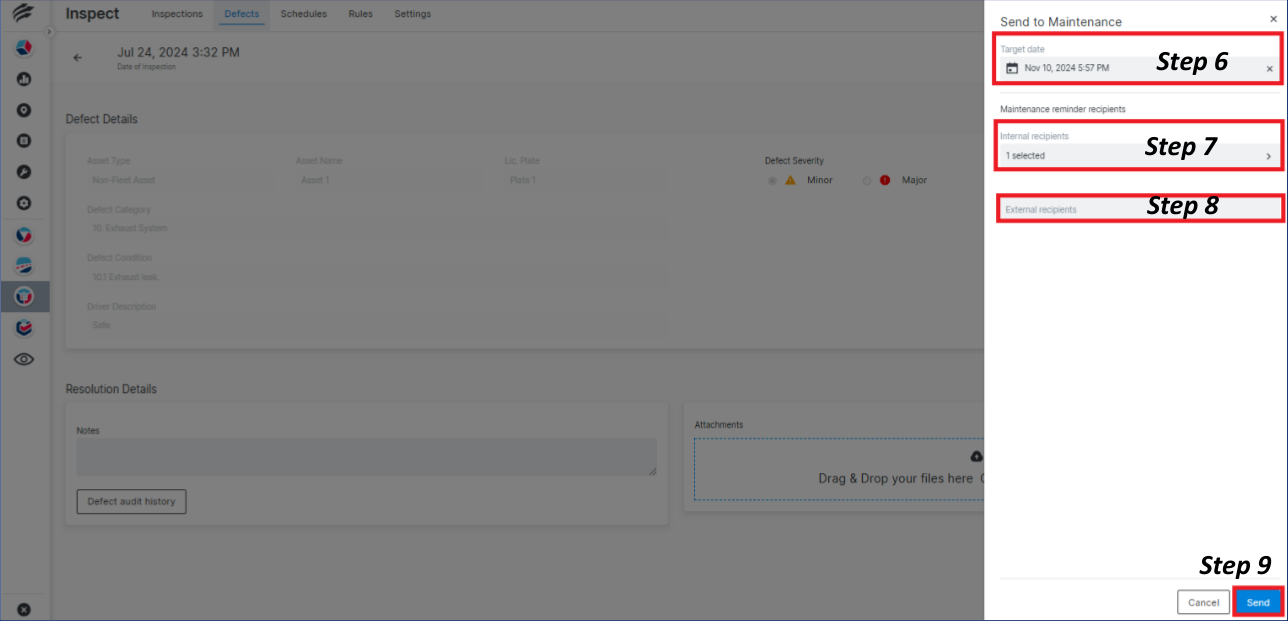Clear the target date using its X
The image size is (1288, 621).
coord(1269,67)
